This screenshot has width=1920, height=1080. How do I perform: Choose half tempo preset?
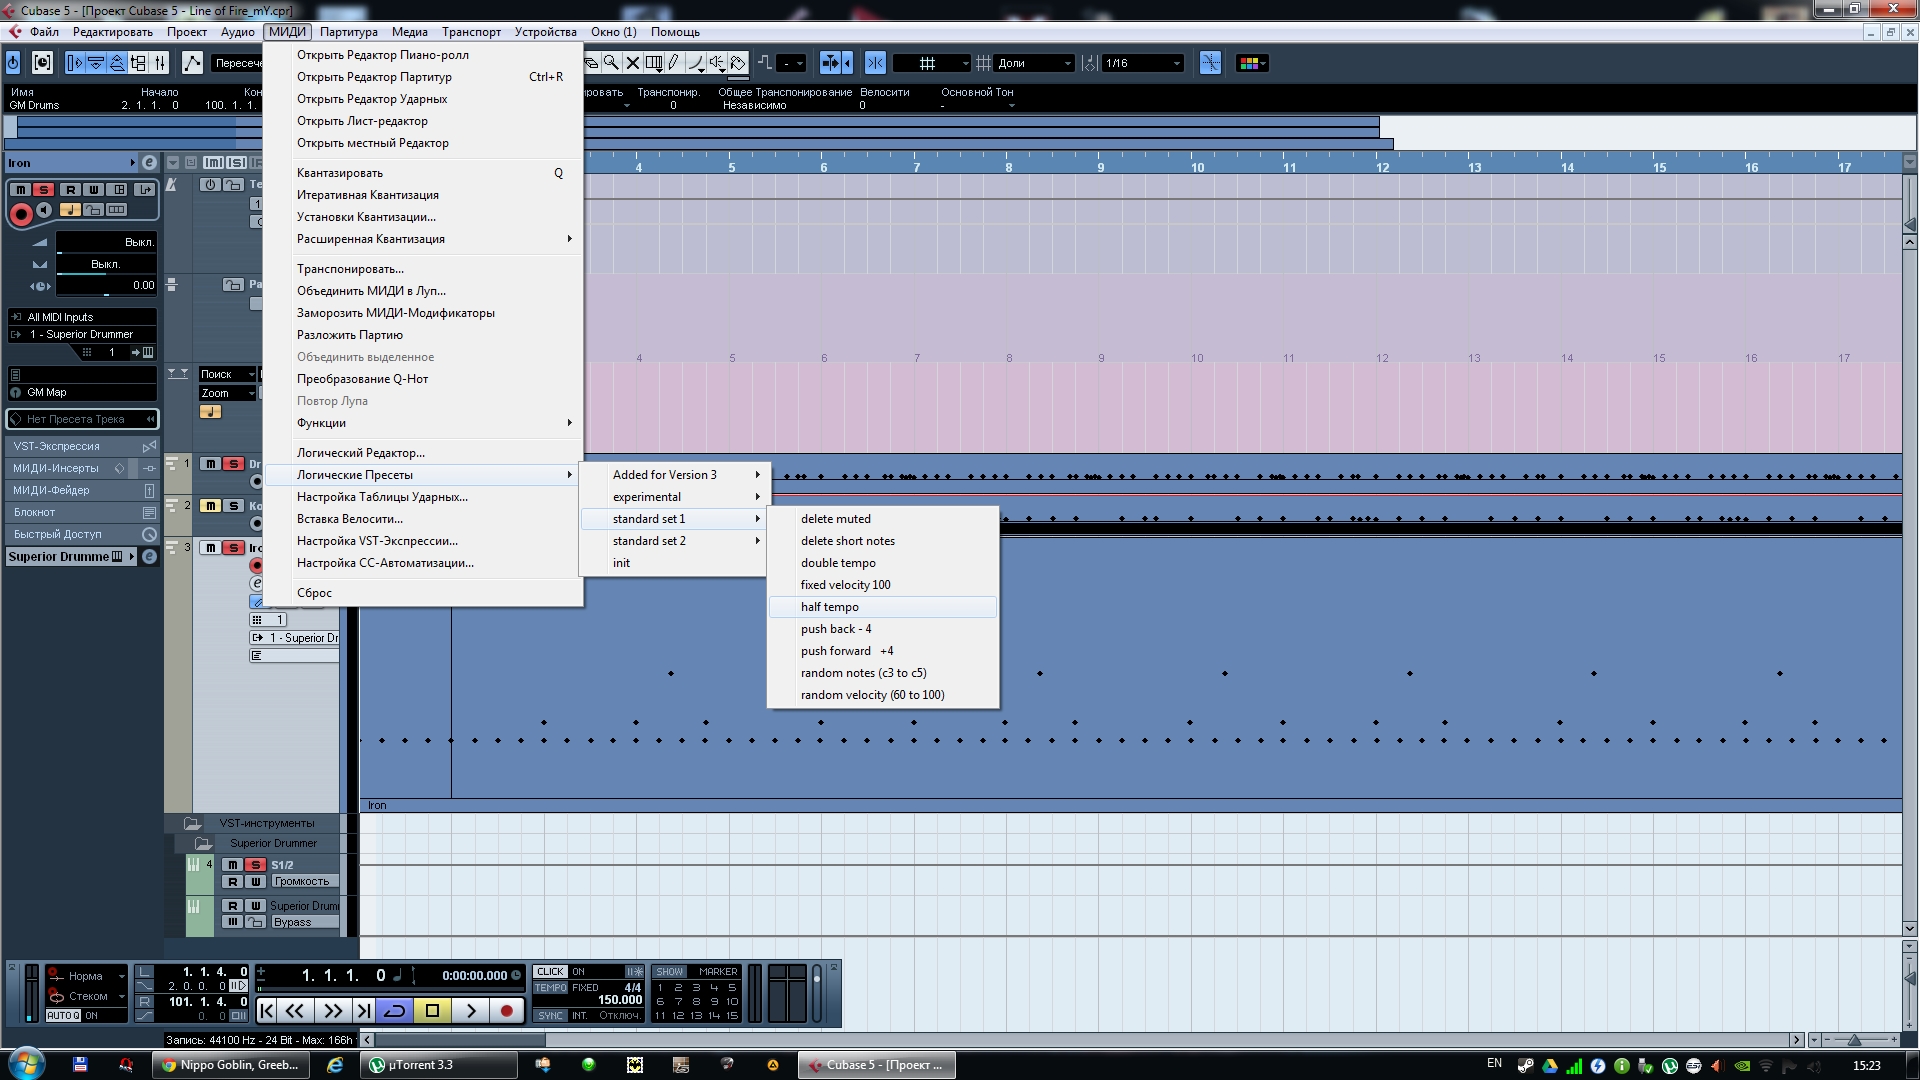click(x=830, y=607)
